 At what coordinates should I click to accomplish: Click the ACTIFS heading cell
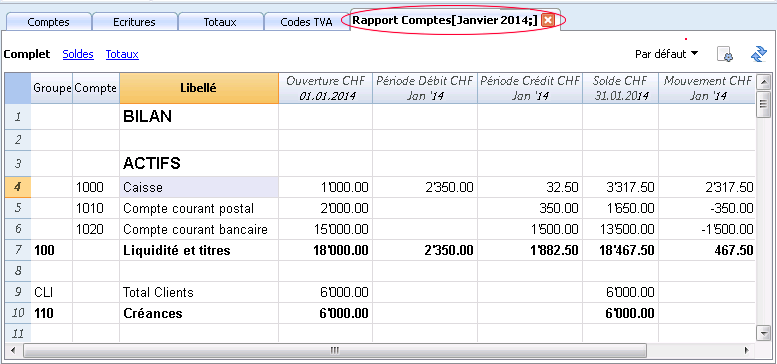(199, 163)
